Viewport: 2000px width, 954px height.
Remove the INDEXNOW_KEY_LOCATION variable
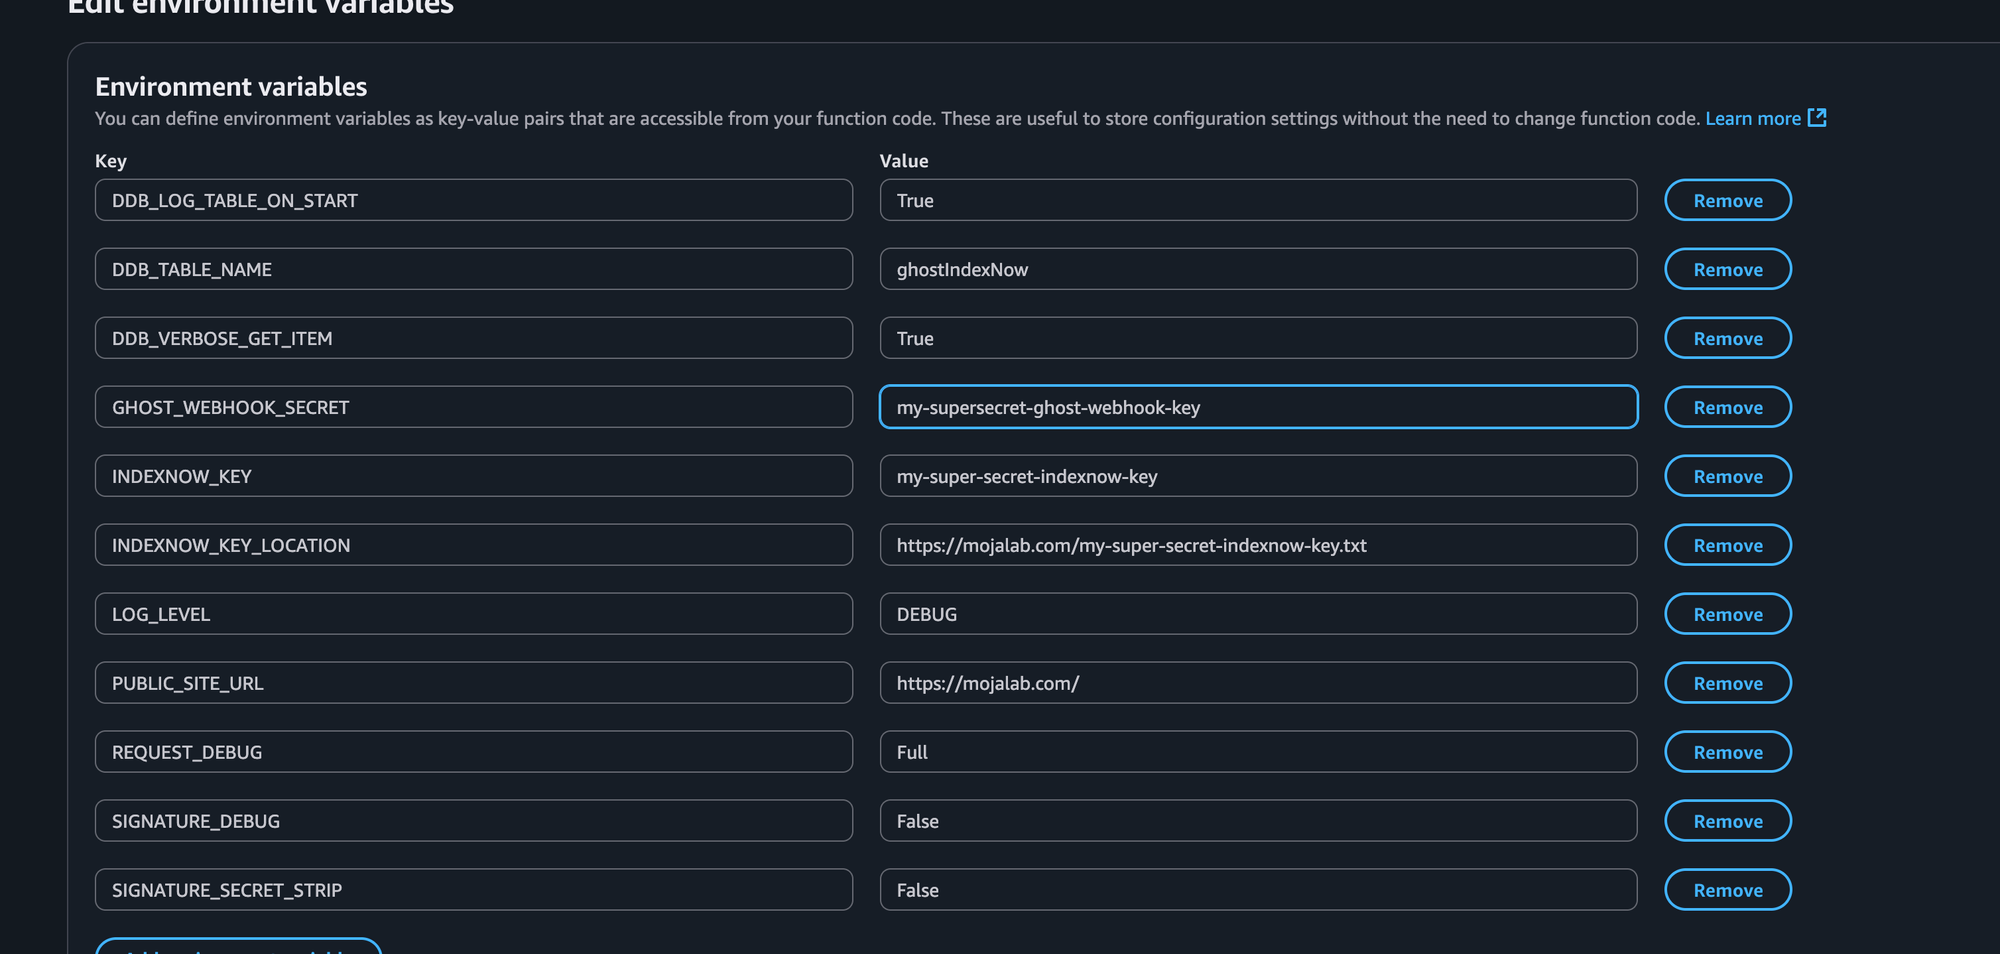click(x=1727, y=545)
